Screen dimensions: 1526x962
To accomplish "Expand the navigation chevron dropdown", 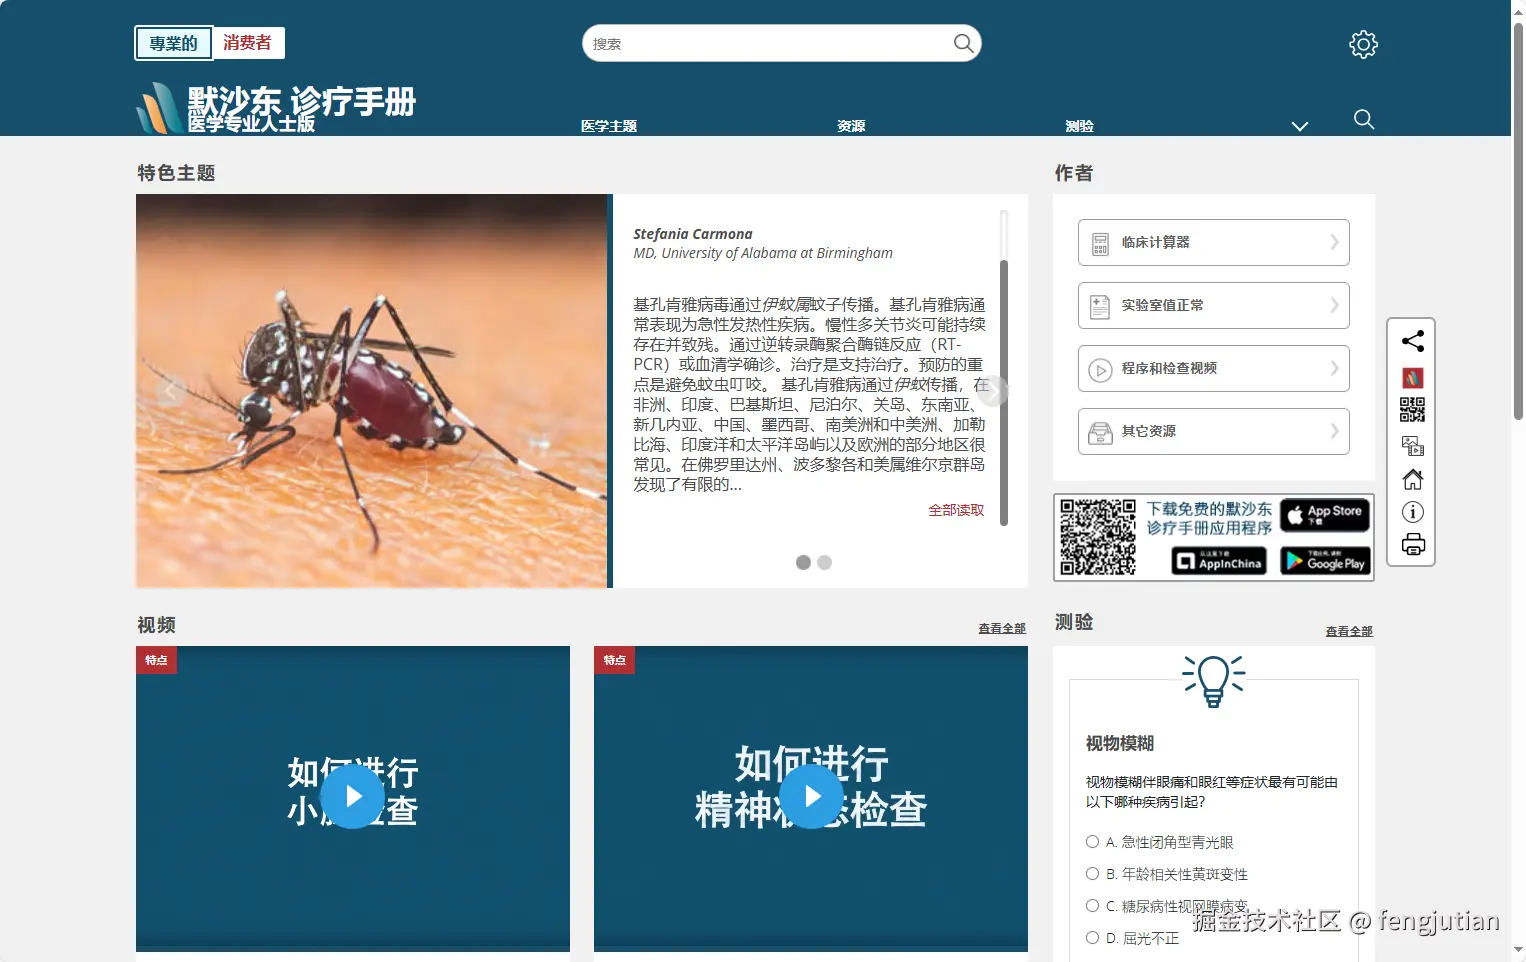I will tap(1300, 126).
